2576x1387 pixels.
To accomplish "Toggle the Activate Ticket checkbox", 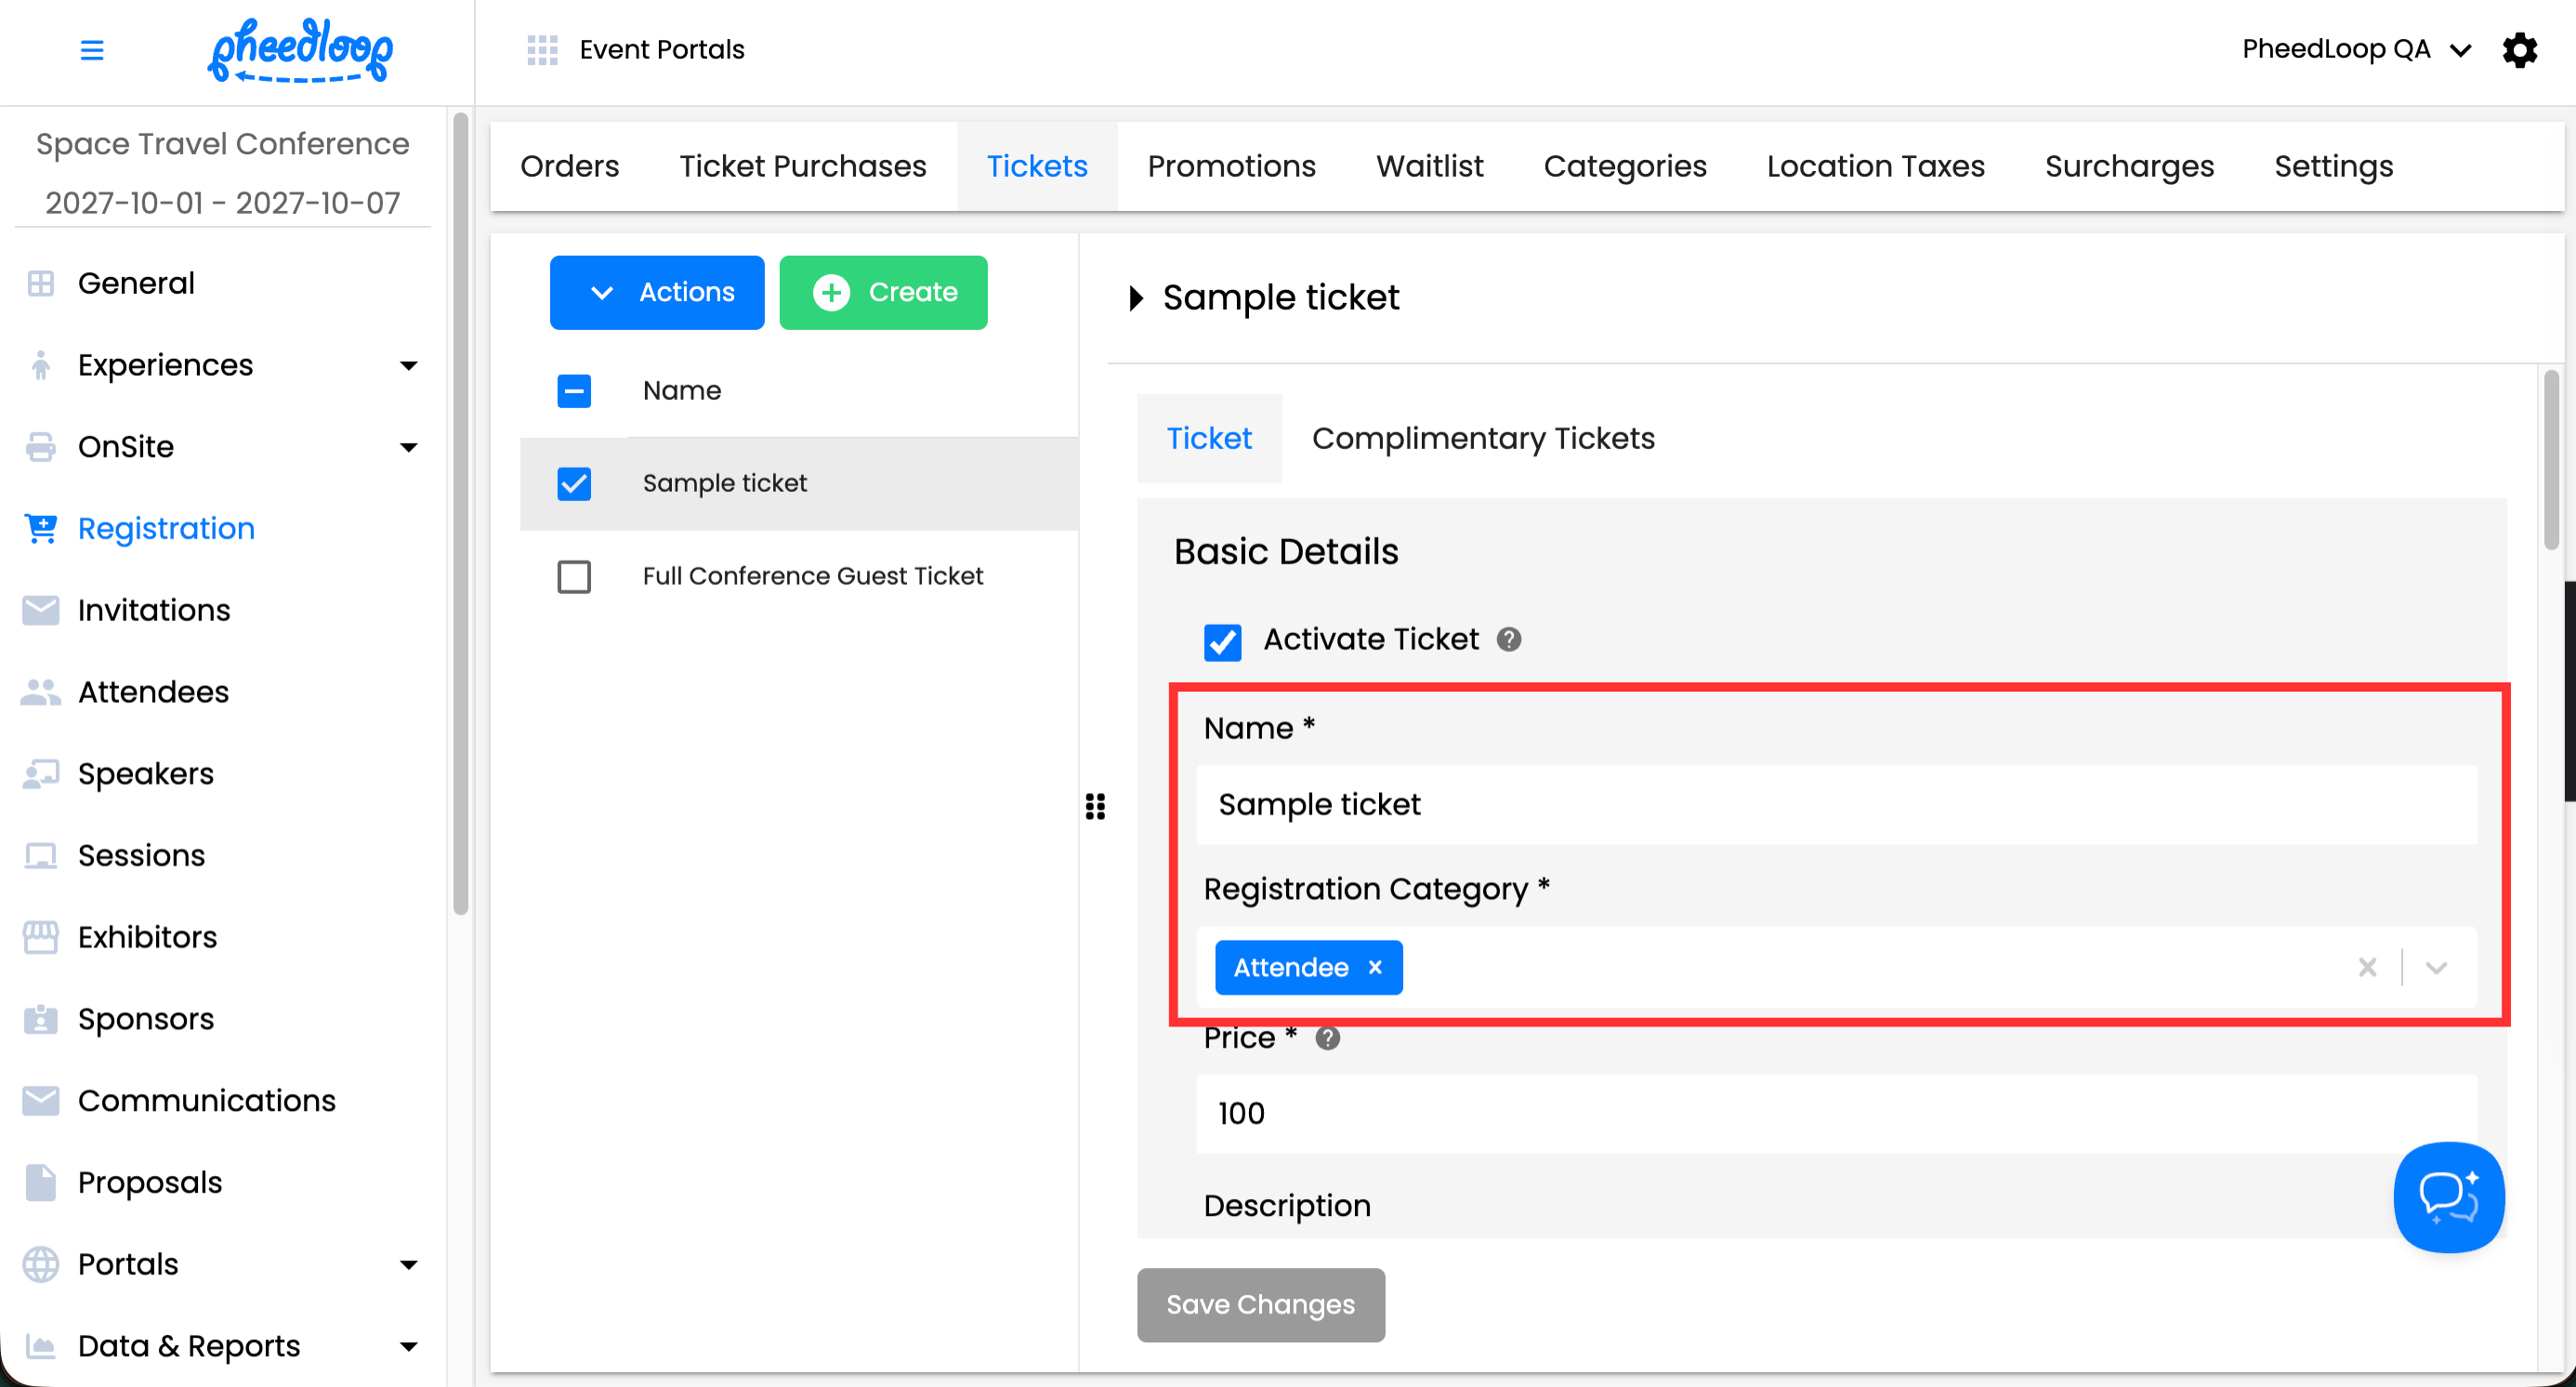I will tap(1221, 641).
